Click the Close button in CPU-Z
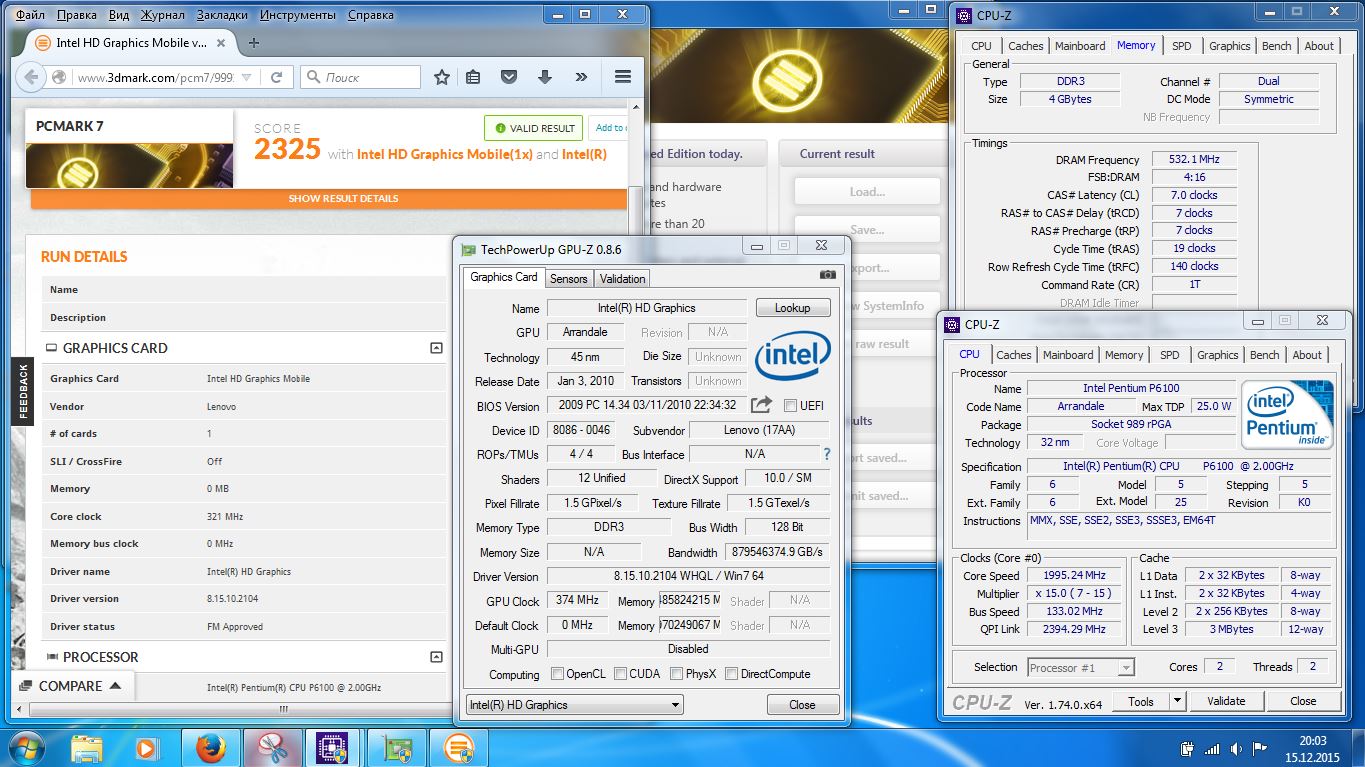The height and width of the screenshot is (767, 1365). point(1303,701)
